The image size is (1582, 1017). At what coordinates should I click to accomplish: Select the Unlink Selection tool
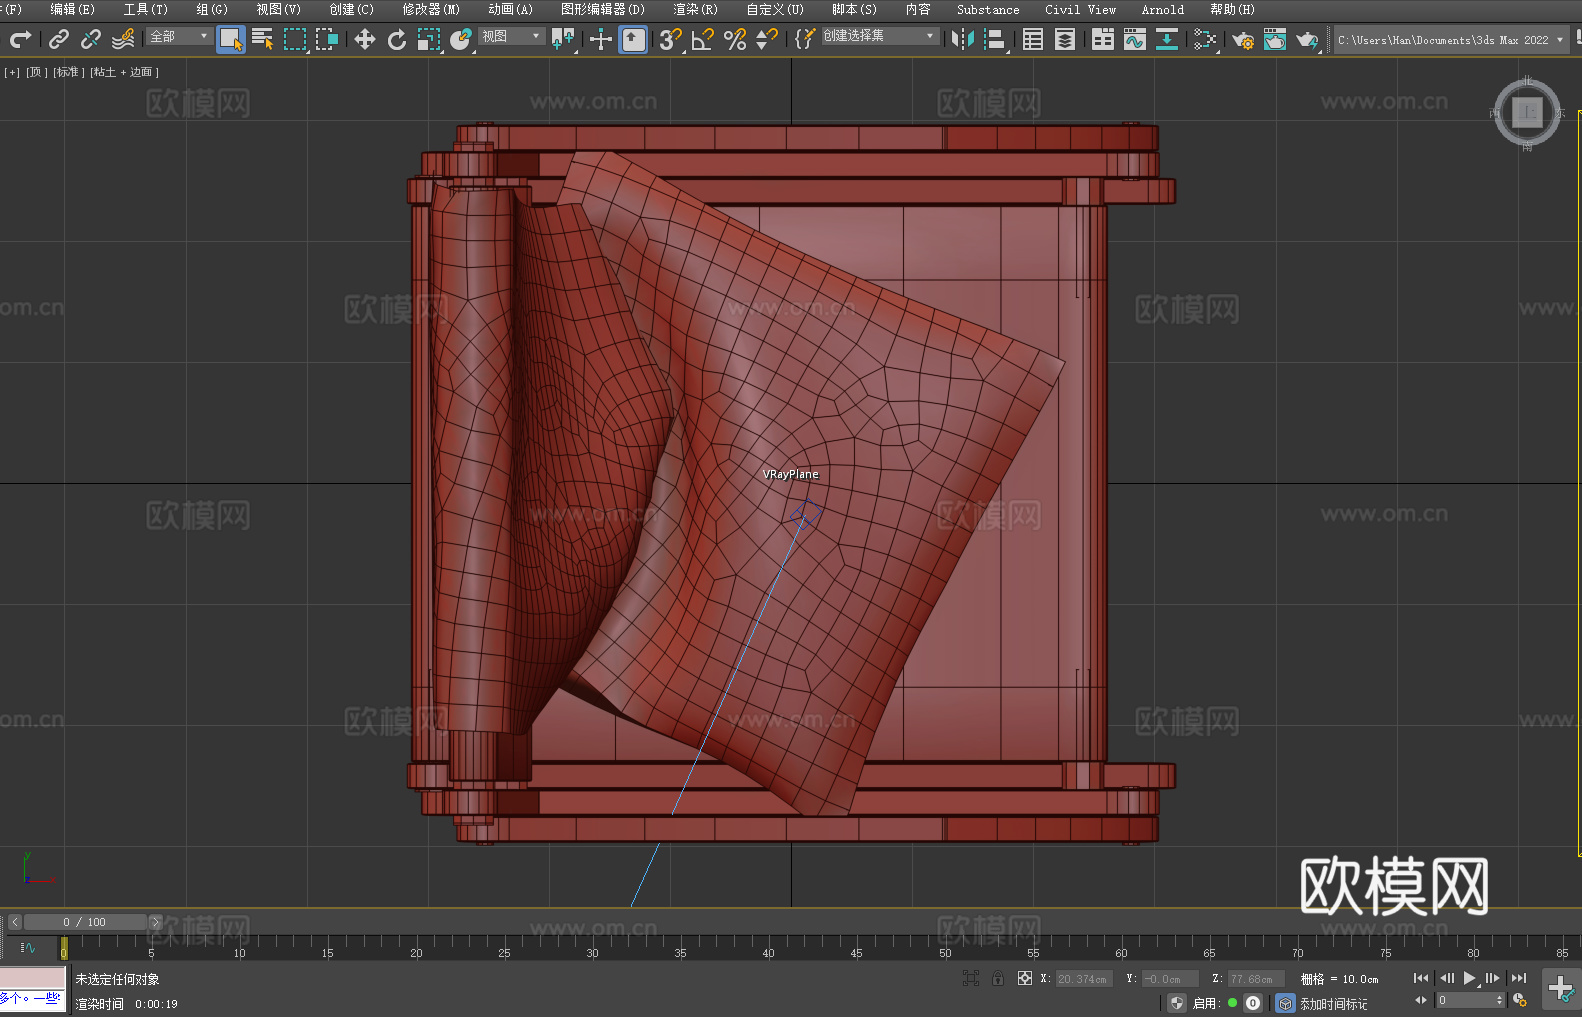coord(91,39)
